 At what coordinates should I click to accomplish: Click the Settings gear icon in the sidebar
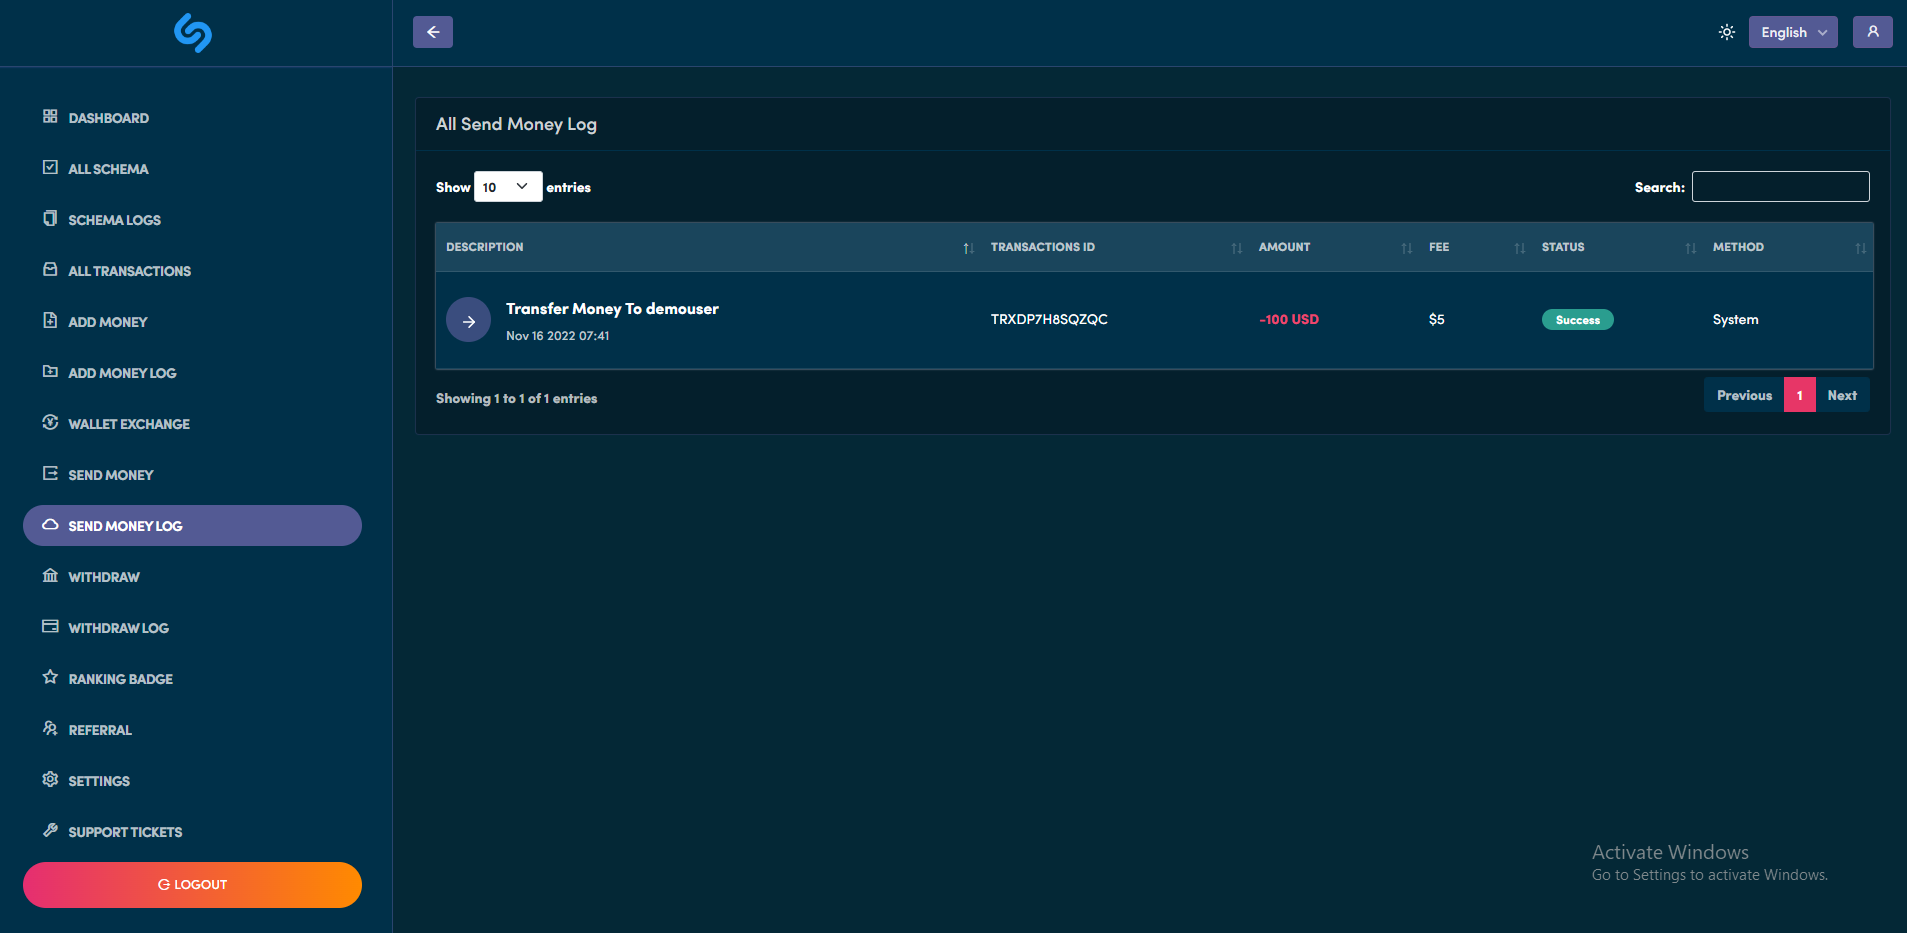[x=50, y=780]
